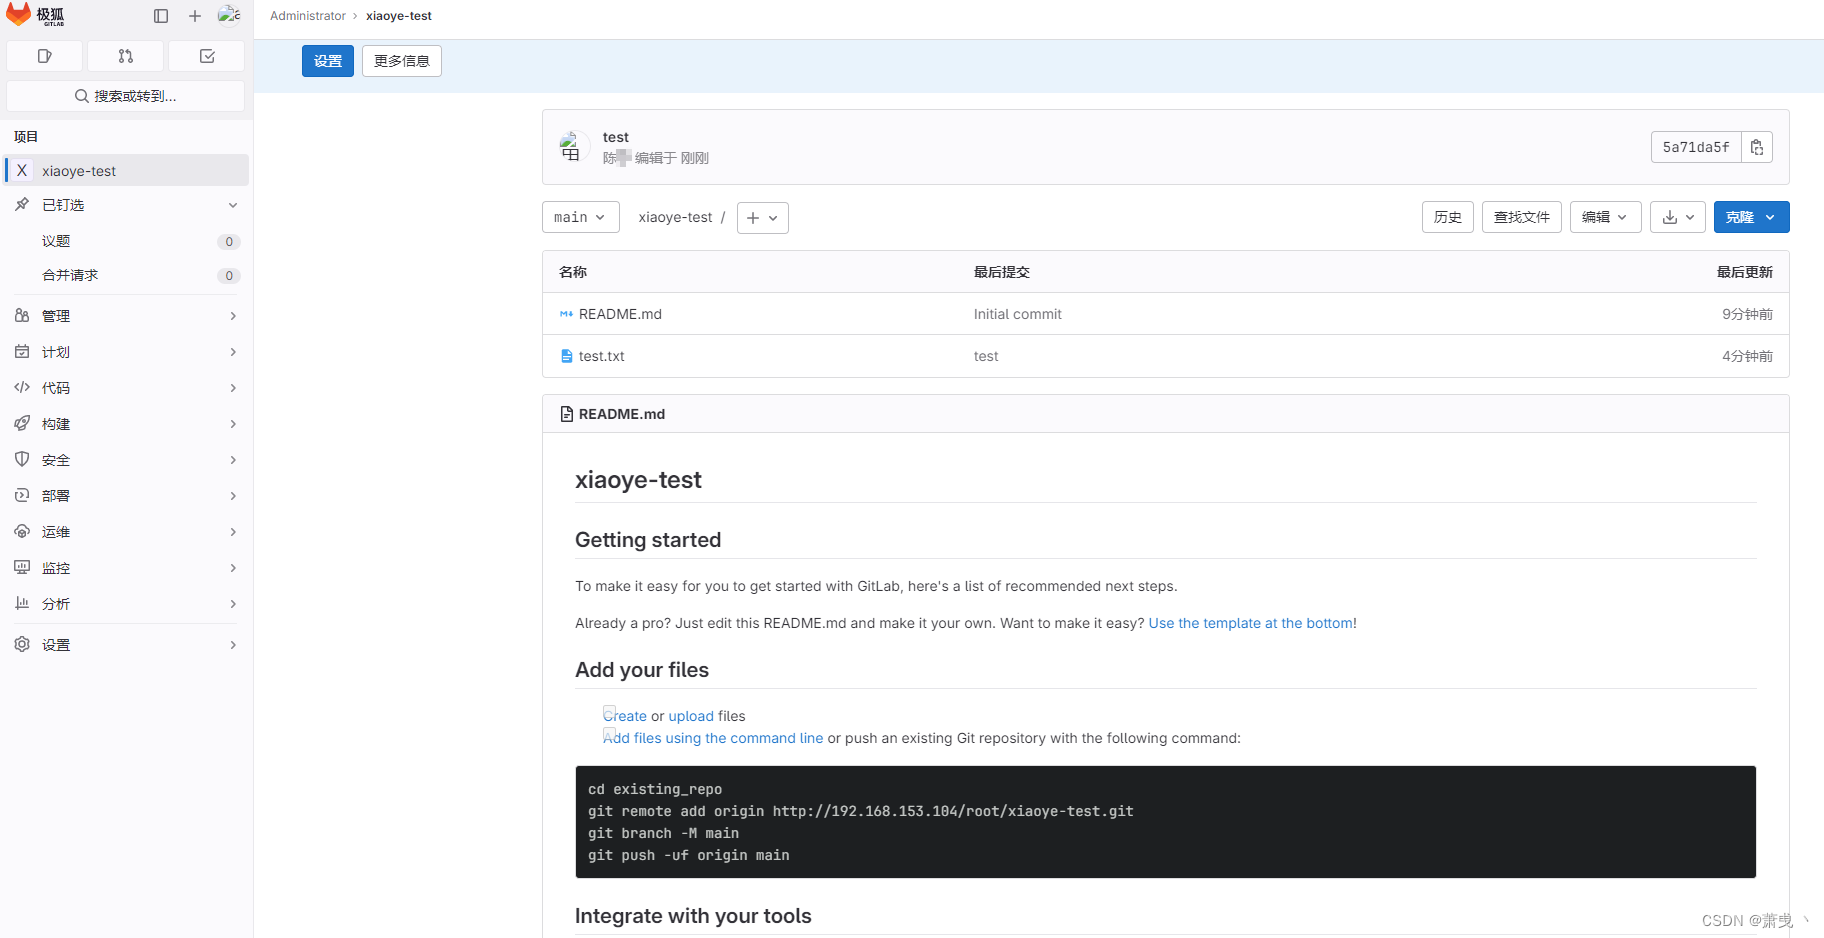The image size is (1824, 938).
Task: Open the 编辑 edit dropdown
Action: 1606,217
